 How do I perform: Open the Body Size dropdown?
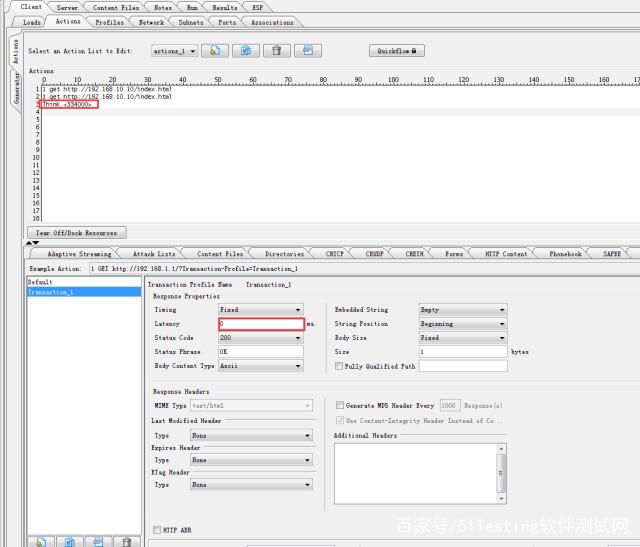[x=463, y=338]
